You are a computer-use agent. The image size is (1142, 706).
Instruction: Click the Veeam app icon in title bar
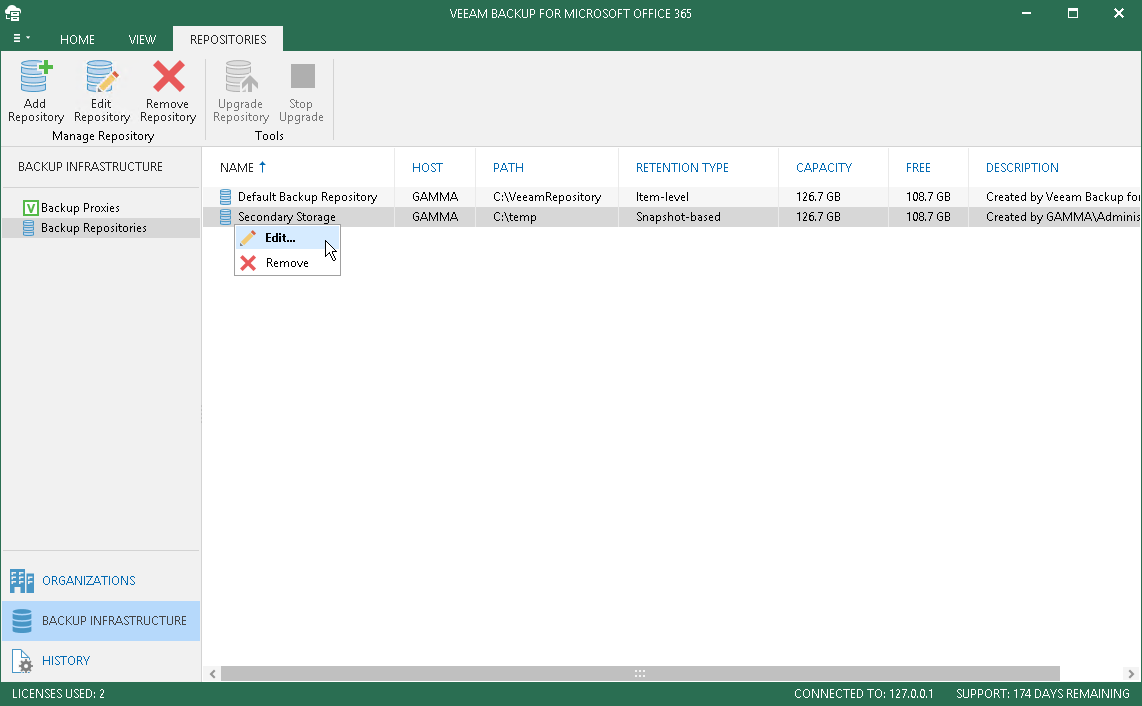tap(13, 13)
